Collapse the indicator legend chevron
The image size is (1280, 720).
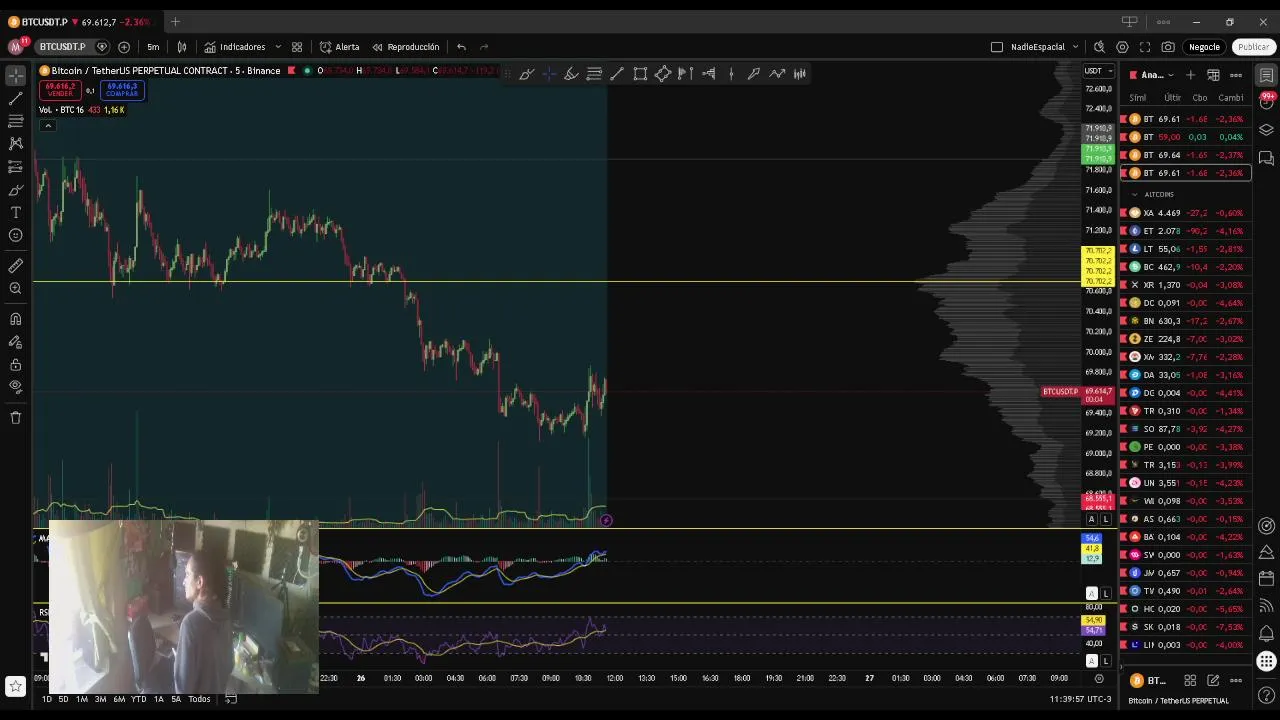[47, 125]
